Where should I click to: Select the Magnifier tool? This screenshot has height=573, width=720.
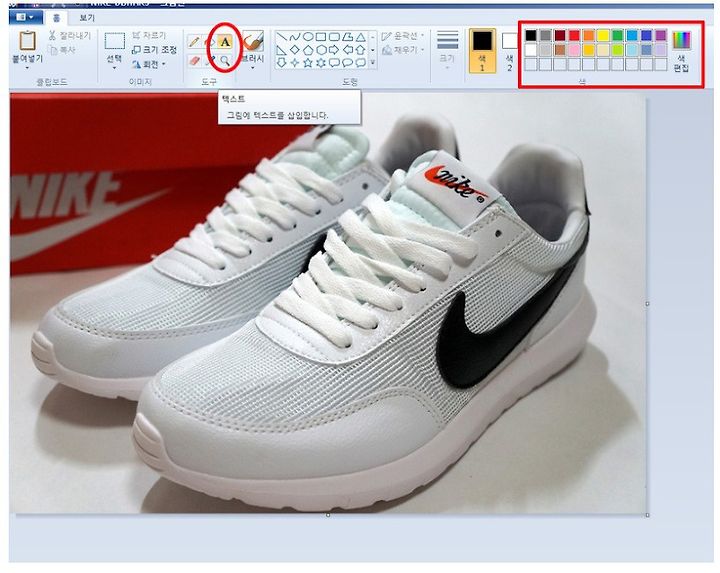click(x=225, y=61)
